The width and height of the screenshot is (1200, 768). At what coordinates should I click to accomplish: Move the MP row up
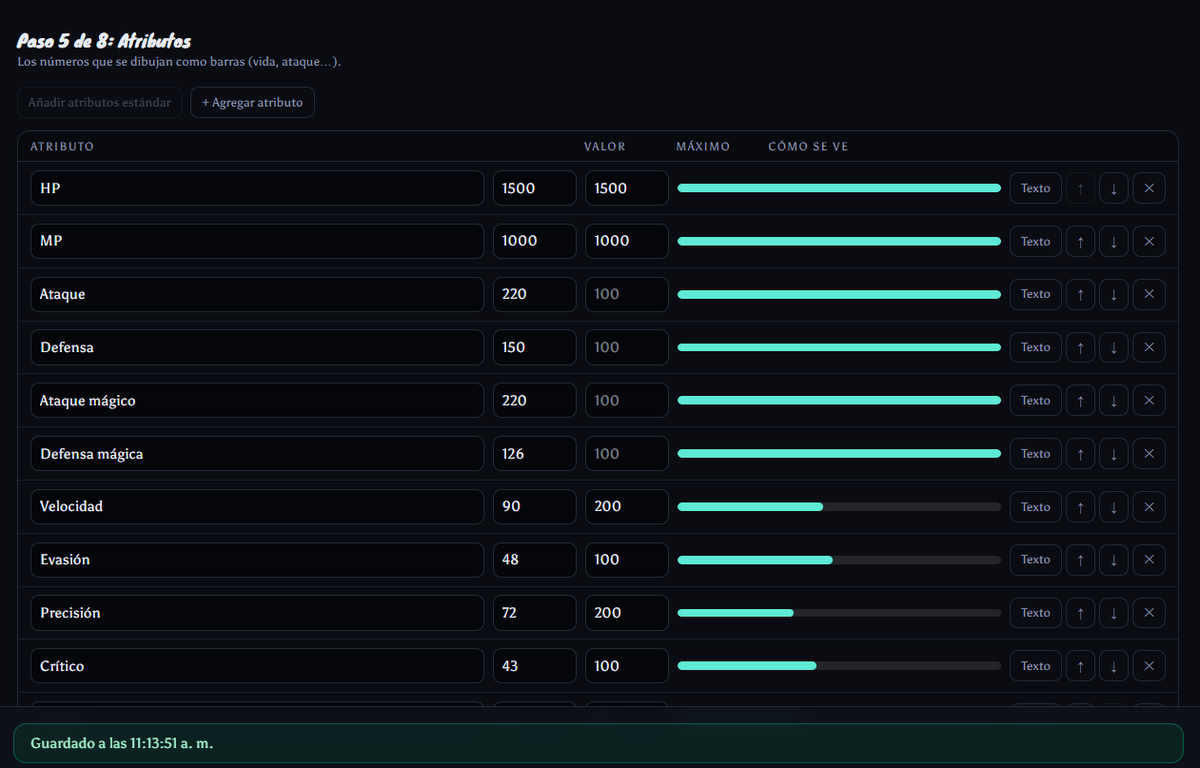1080,241
